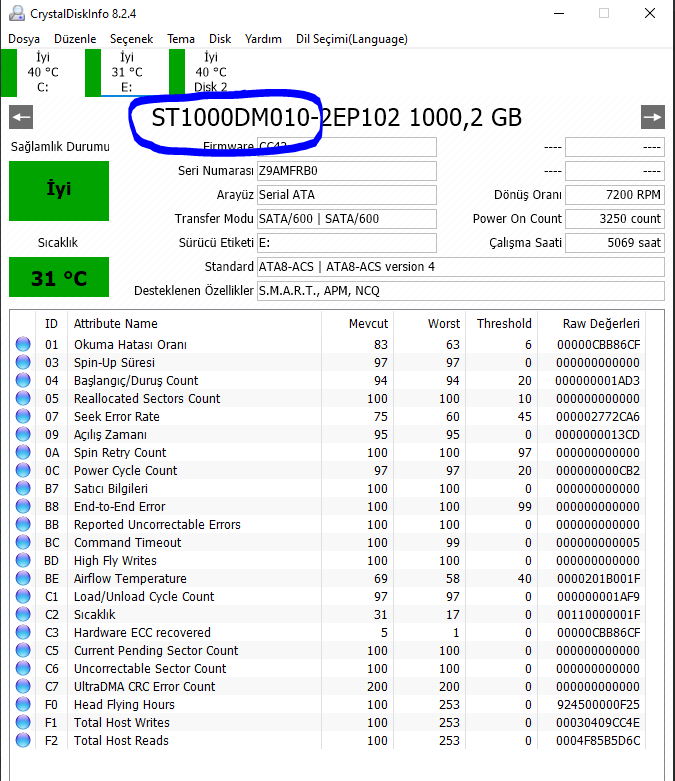Image resolution: width=675 pixels, height=781 pixels.
Task: Select the C: drive tab at 40 °C
Action: point(34,72)
